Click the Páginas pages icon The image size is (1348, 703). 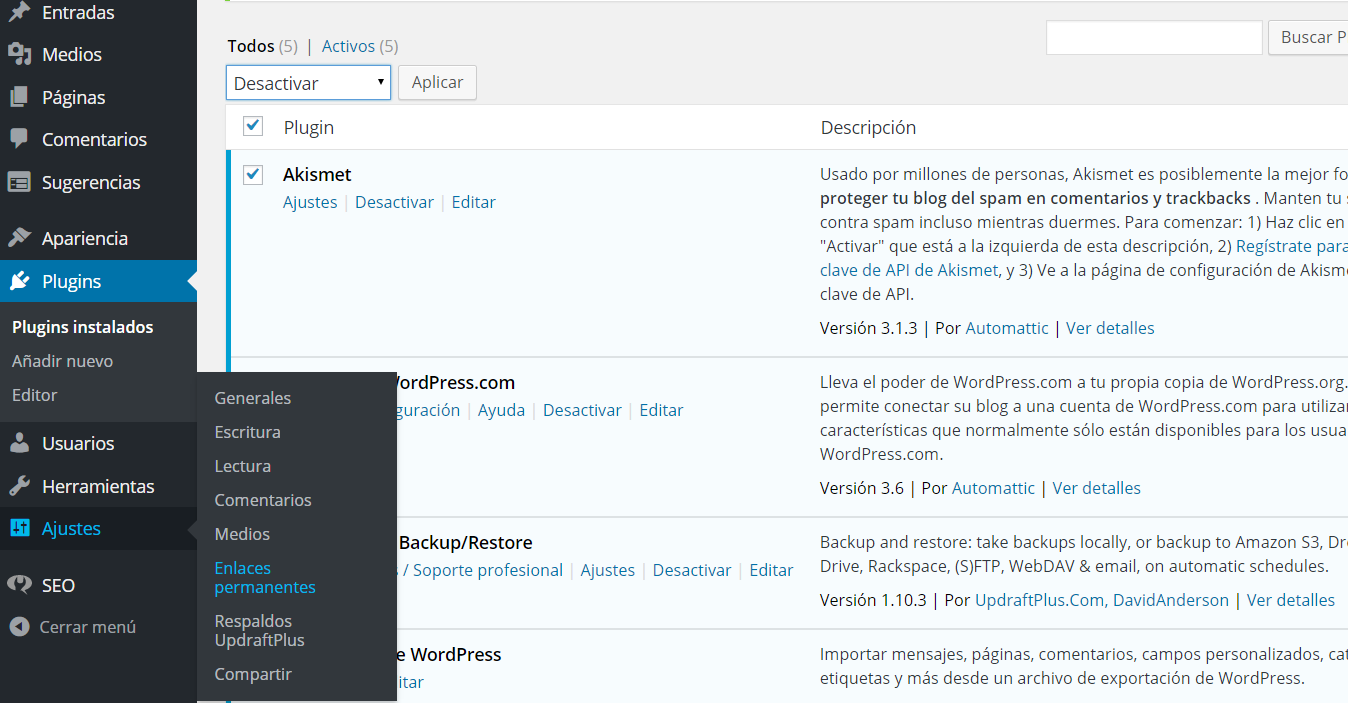point(19,97)
